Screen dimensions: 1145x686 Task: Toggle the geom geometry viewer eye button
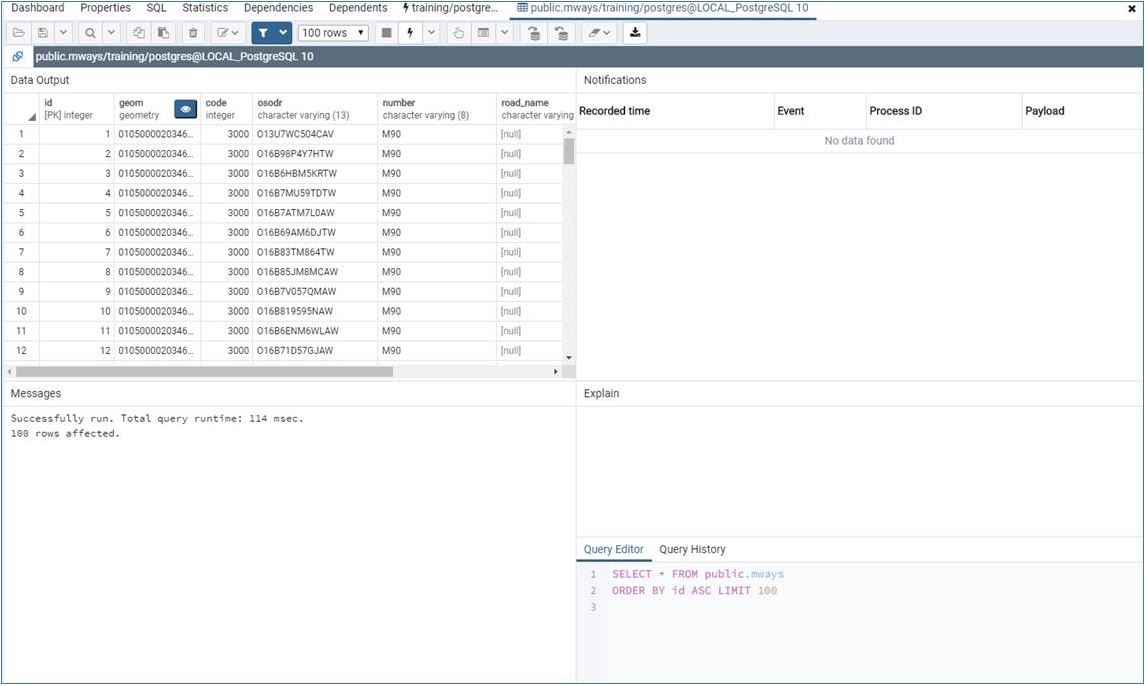pos(185,109)
